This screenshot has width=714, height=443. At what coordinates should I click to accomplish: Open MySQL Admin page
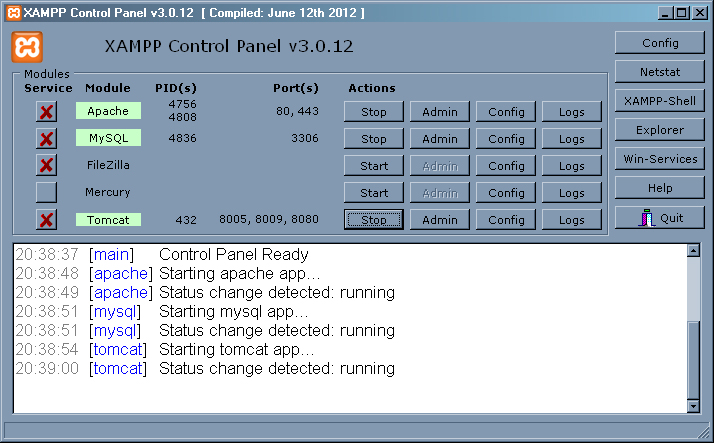point(440,139)
